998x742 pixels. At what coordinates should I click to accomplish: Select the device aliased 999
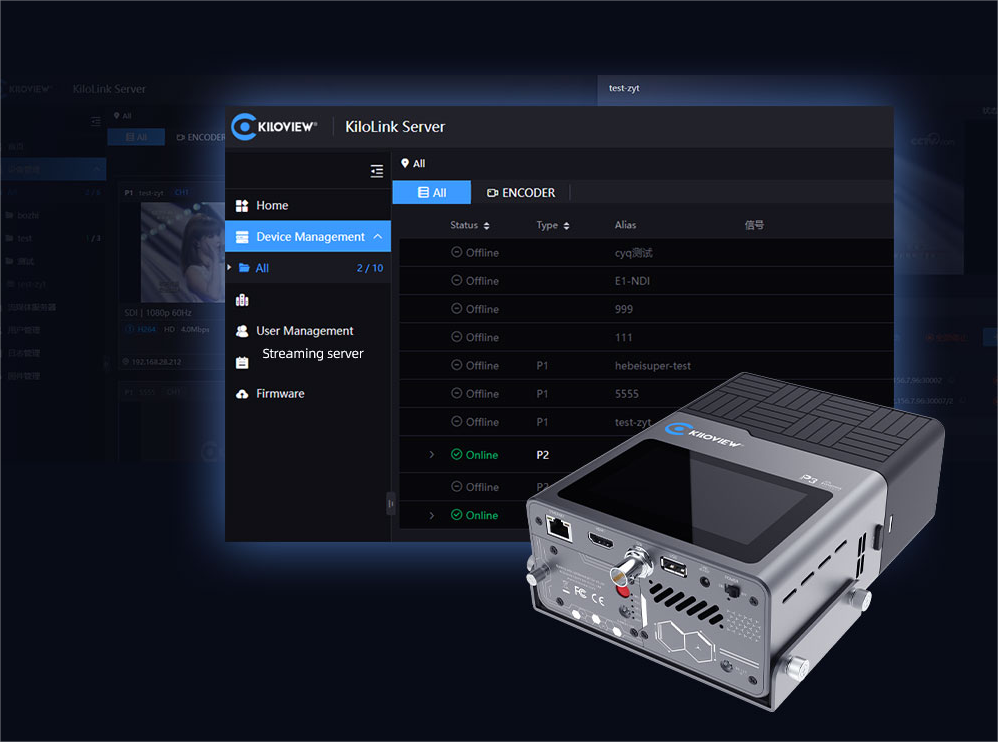point(624,309)
